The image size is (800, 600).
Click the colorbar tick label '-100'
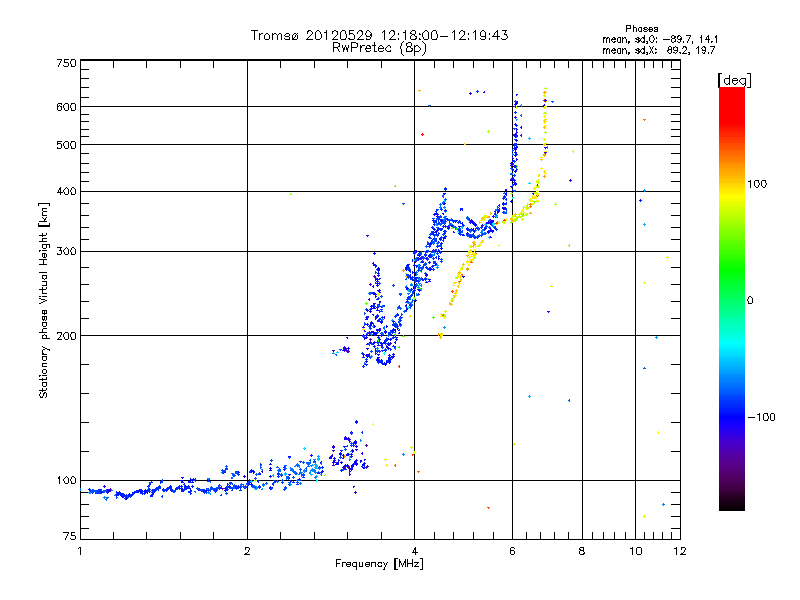761,417
